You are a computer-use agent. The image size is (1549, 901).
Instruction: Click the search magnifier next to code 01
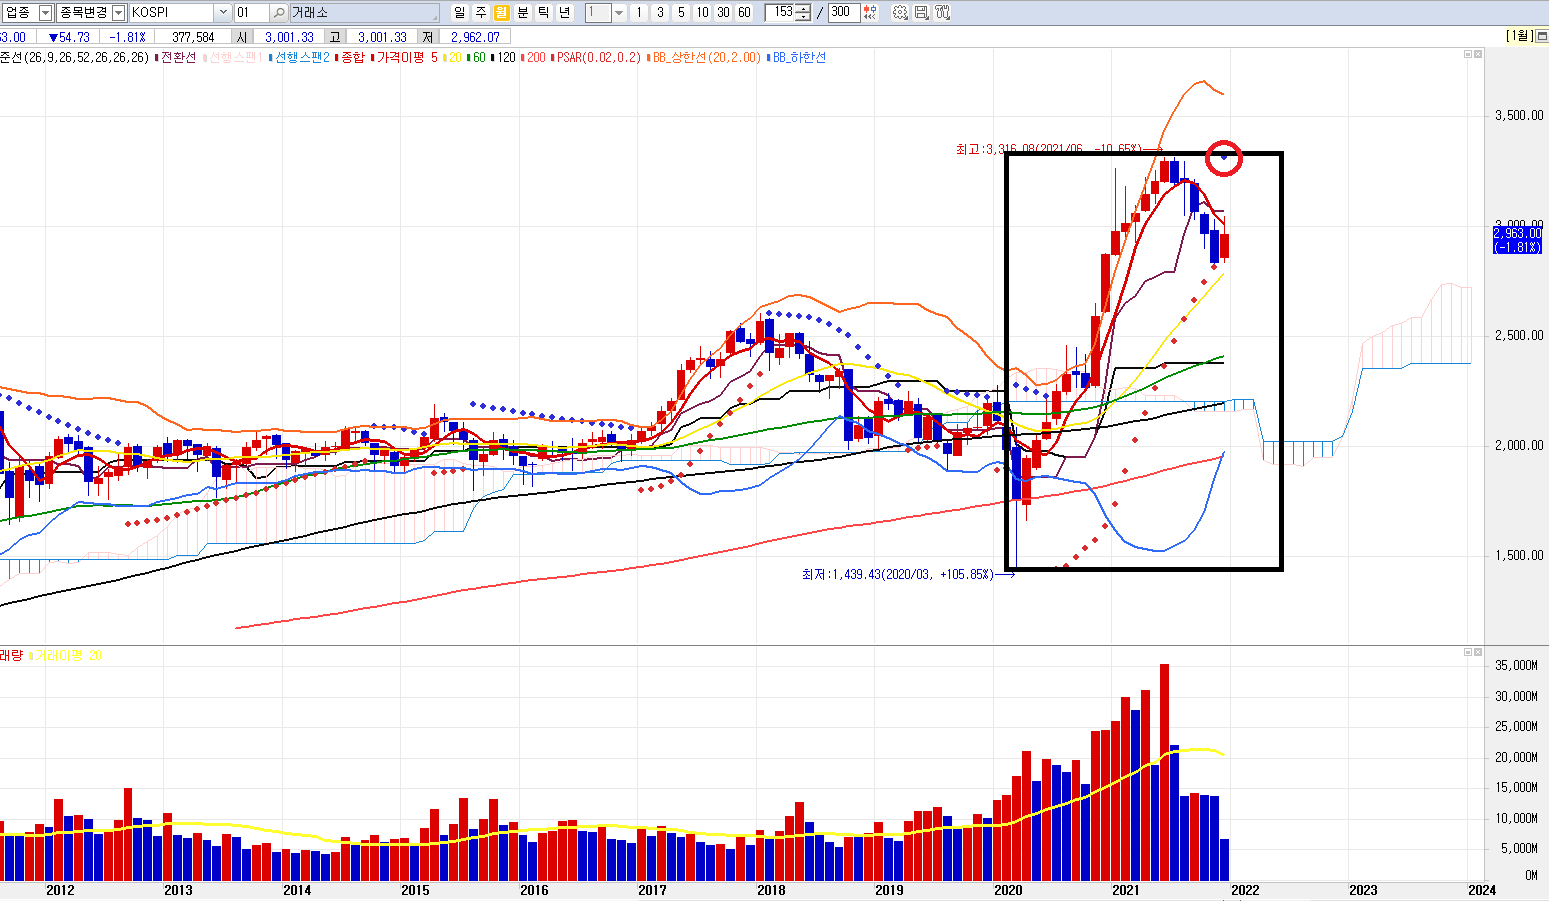(x=279, y=13)
